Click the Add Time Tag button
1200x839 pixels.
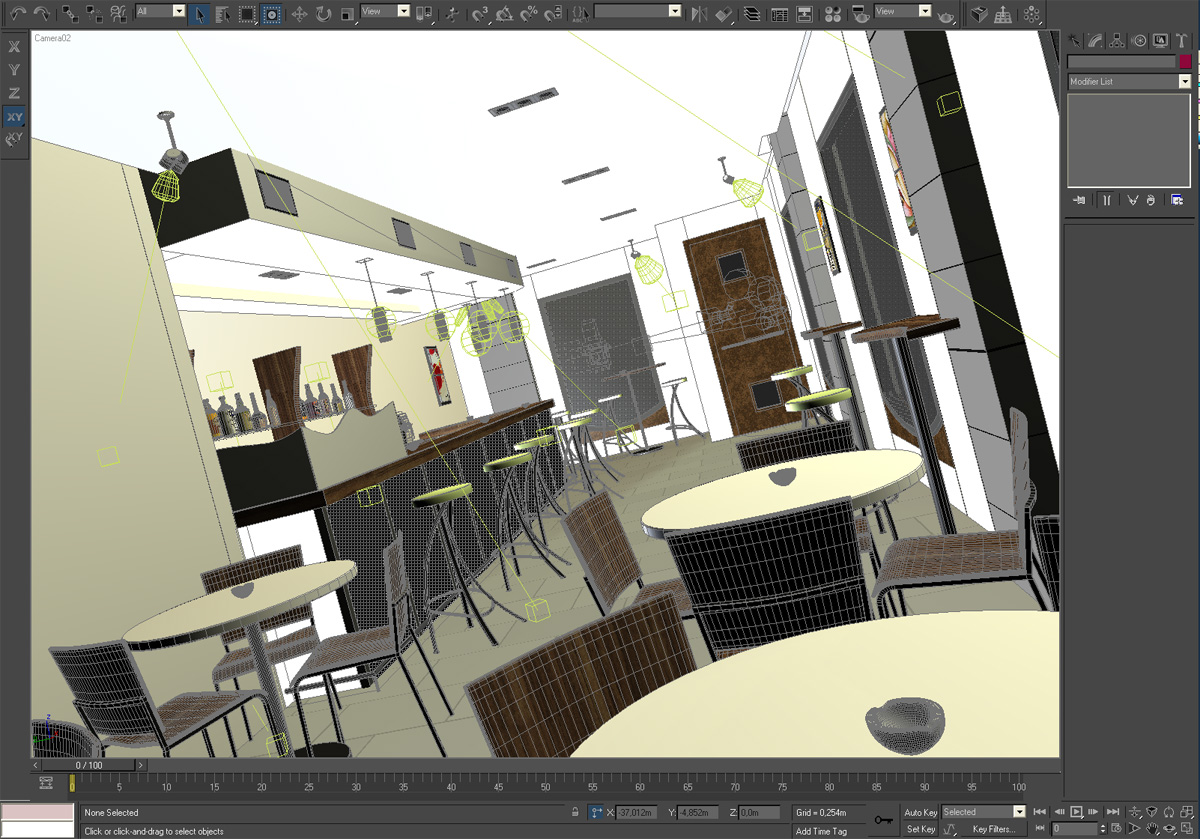coord(821,831)
